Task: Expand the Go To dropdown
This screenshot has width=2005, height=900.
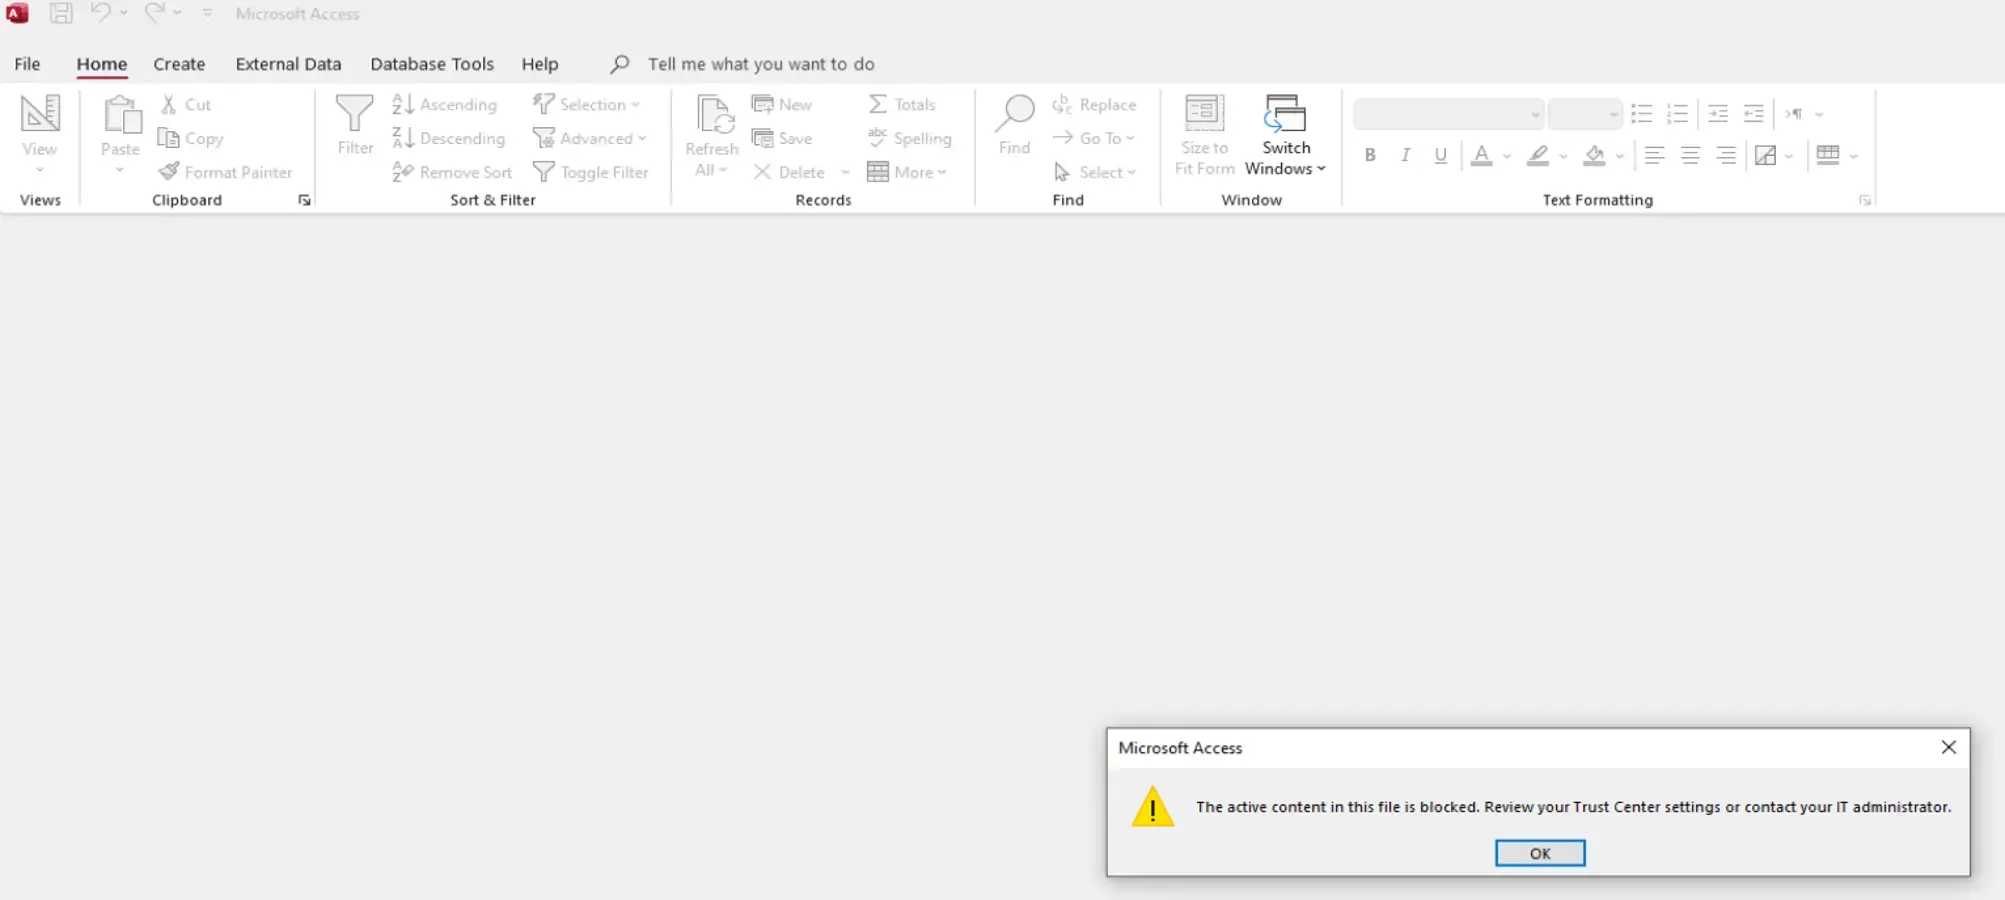Action: tap(1094, 138)
